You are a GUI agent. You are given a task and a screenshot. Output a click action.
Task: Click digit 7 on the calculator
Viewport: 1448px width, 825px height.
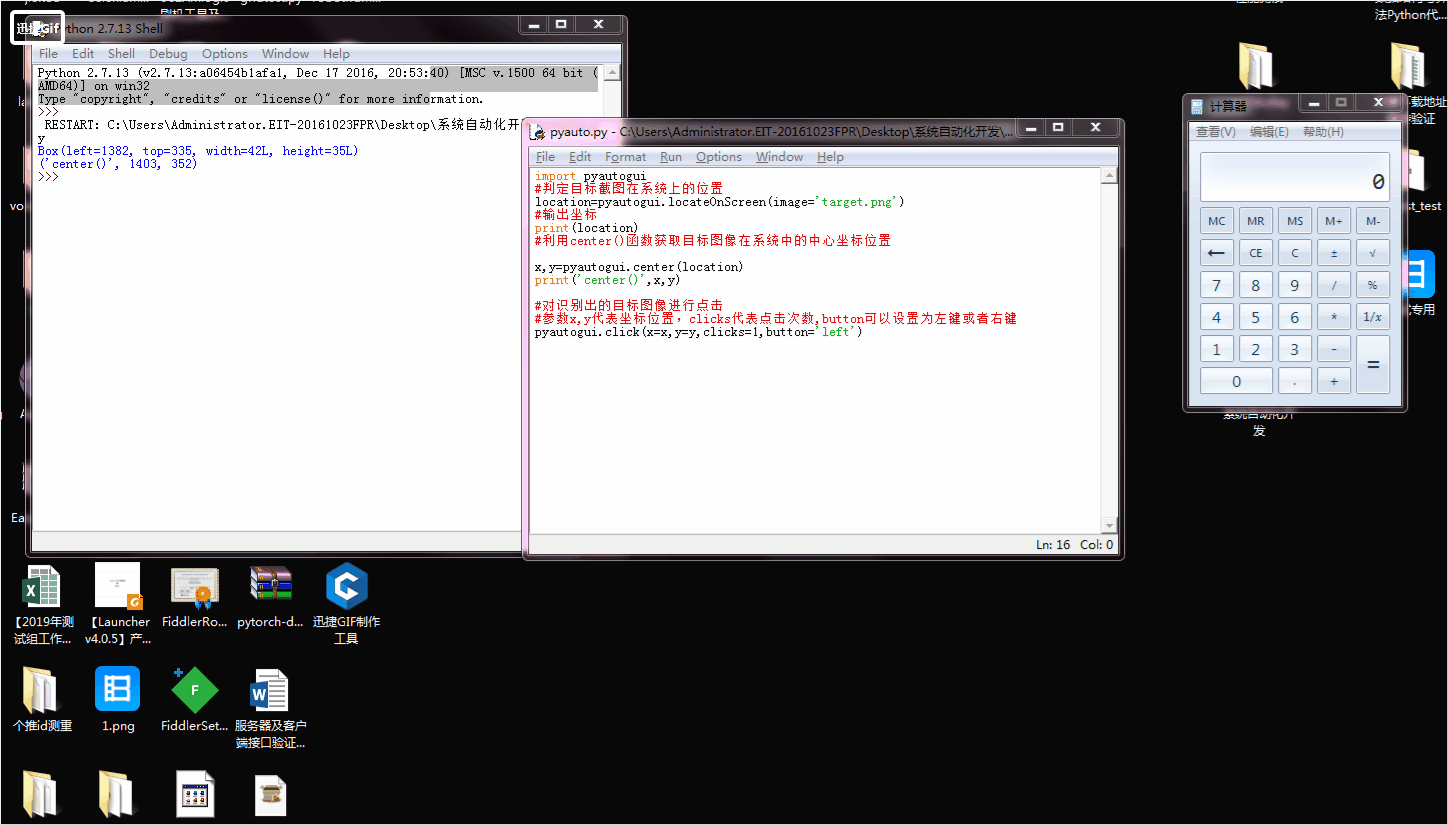click(x=1217, y=285)
